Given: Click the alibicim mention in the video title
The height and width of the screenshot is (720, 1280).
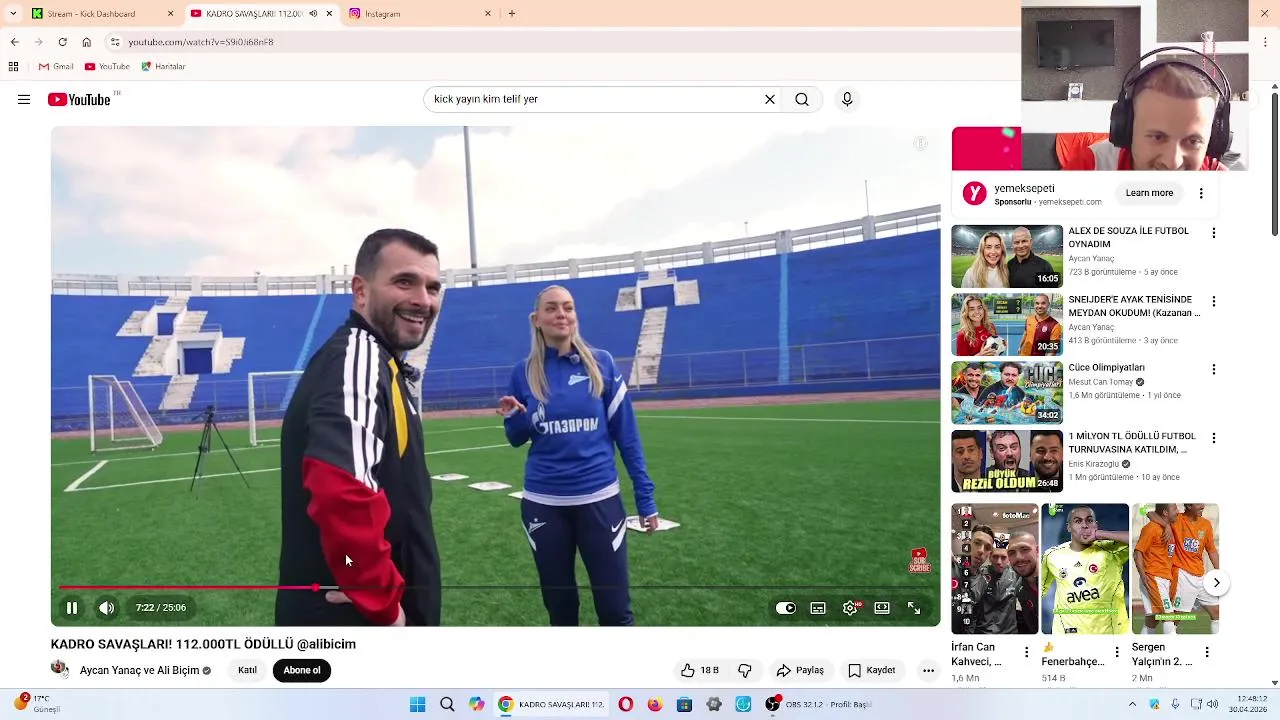Looking at the screenshot, I should tap(326, 644).
